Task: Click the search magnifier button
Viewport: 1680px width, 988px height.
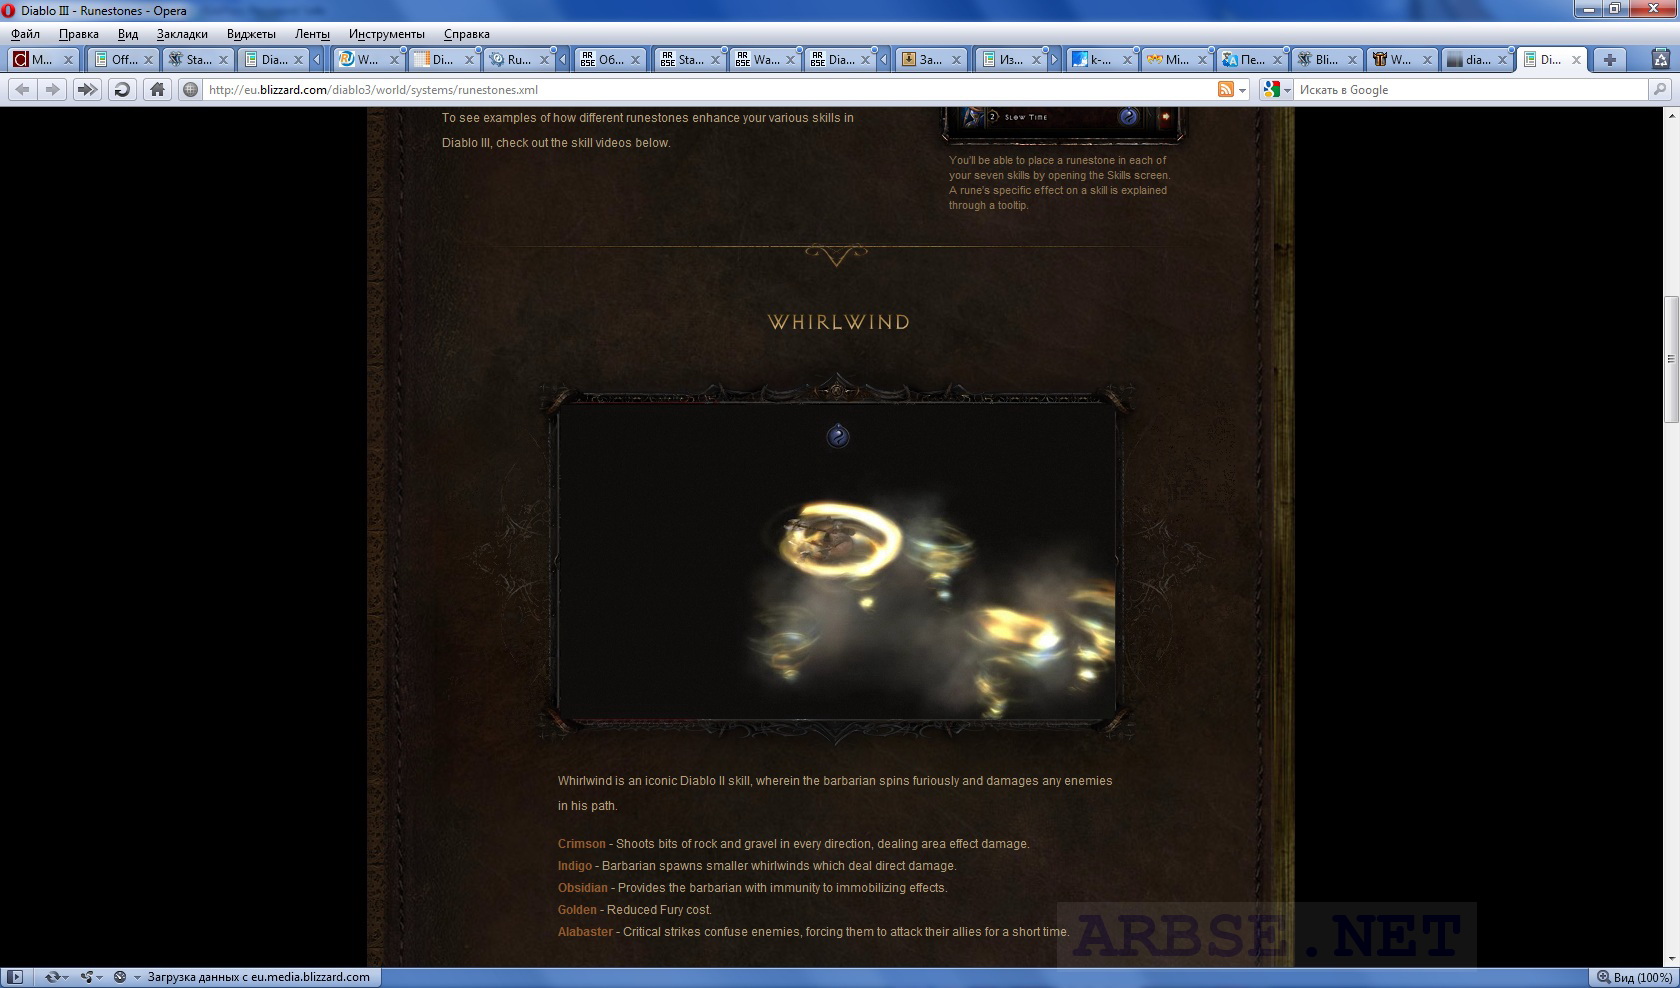Action: tap(1660, 89)
